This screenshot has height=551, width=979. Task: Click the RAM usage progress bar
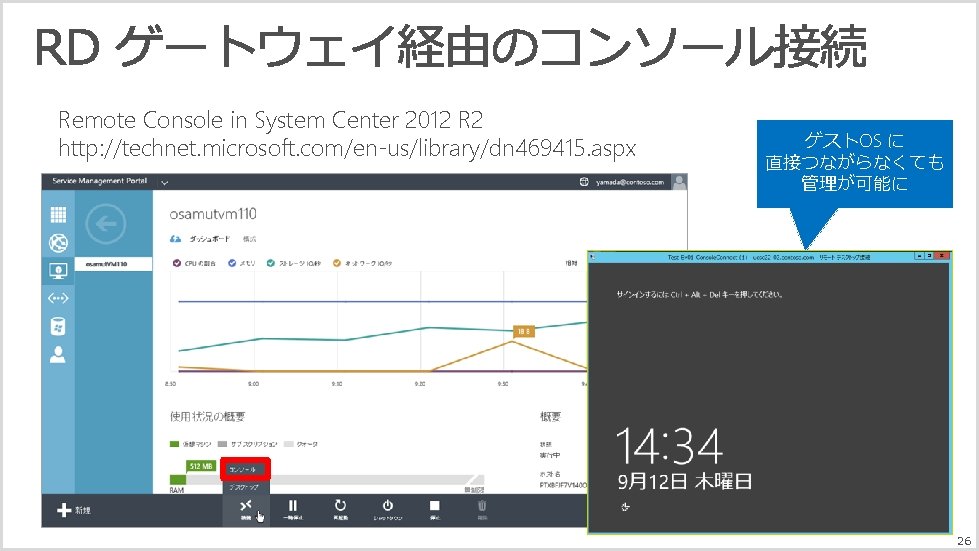click(327, 480)
